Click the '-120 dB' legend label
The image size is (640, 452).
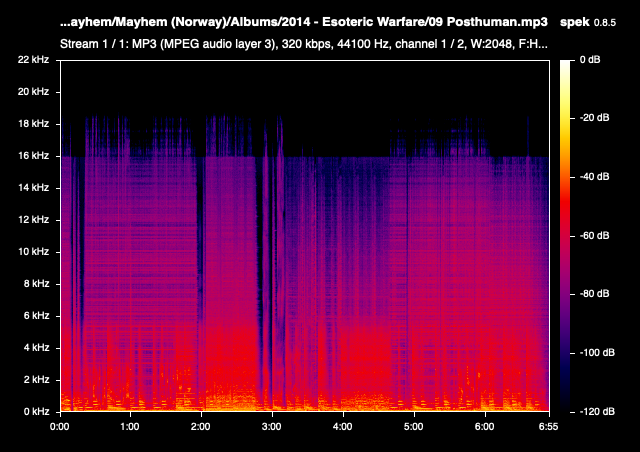(x=597, y=412)
